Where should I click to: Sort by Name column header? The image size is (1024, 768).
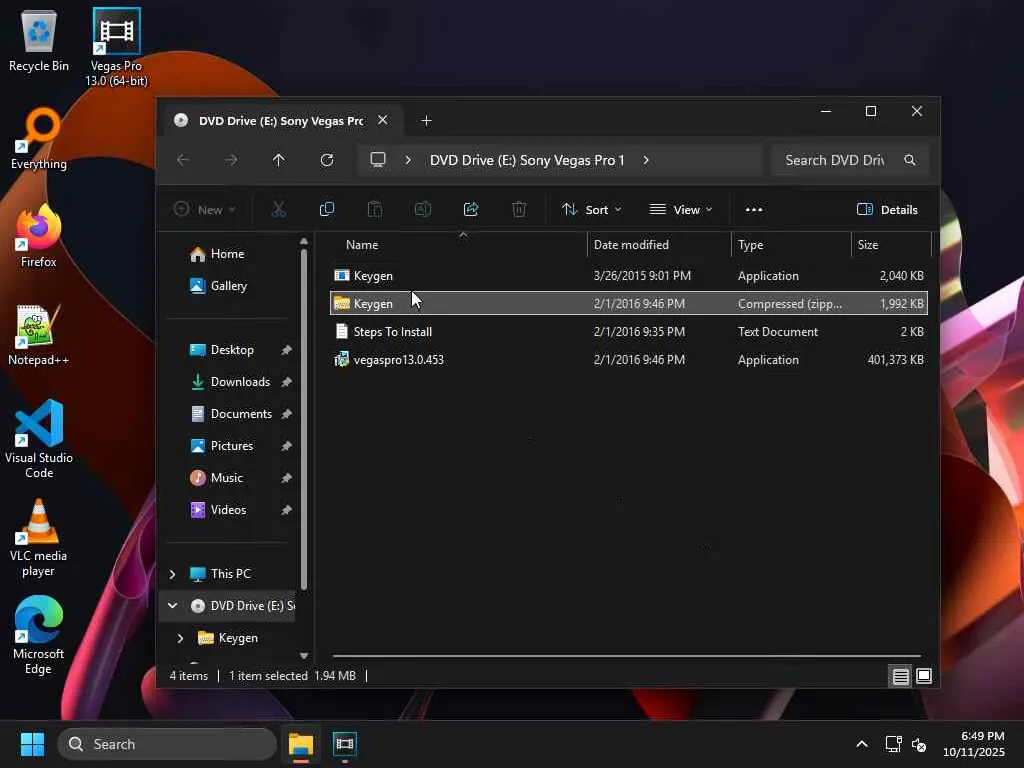460,245
